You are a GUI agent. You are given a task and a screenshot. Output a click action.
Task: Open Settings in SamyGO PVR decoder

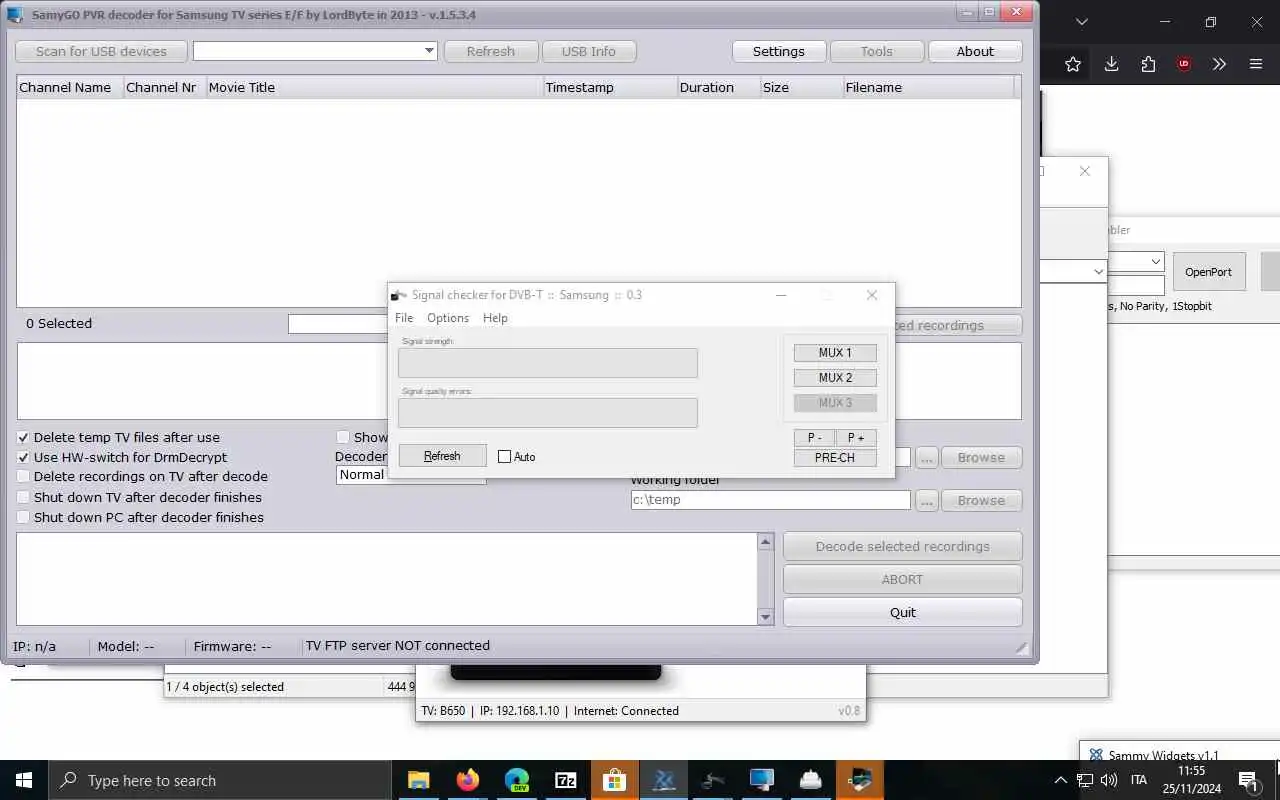click(x=778, y=51)
